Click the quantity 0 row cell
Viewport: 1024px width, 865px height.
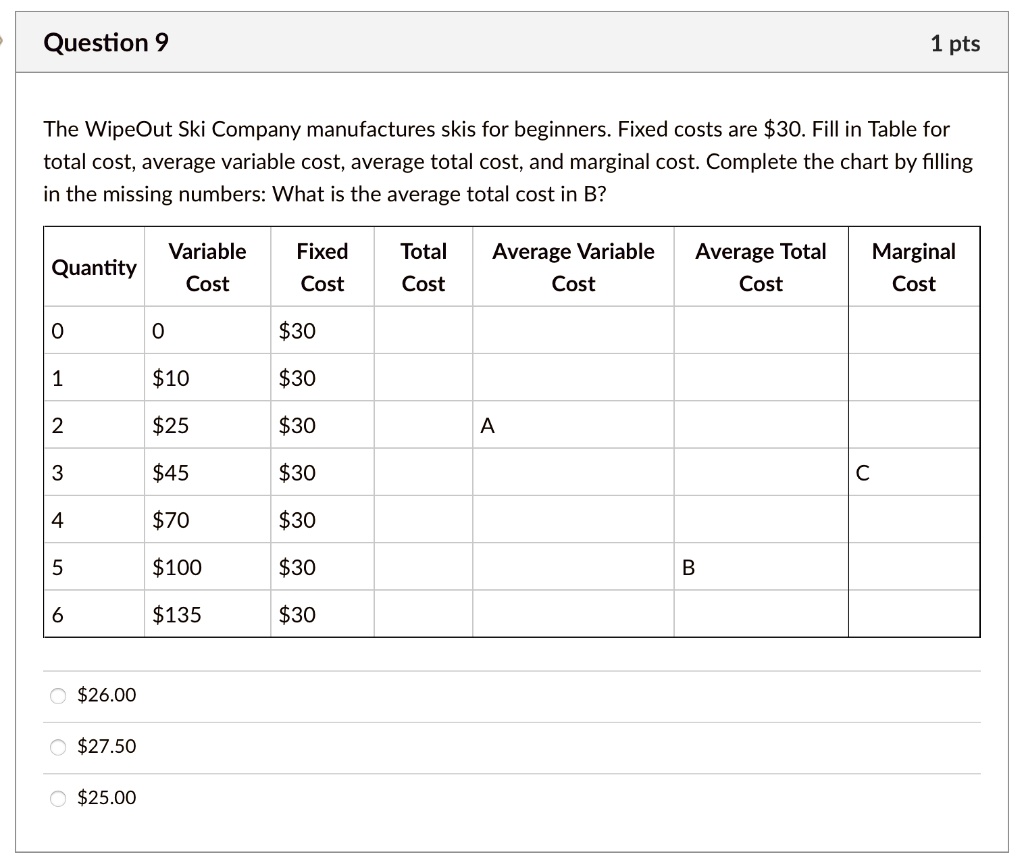pos(58,330)
